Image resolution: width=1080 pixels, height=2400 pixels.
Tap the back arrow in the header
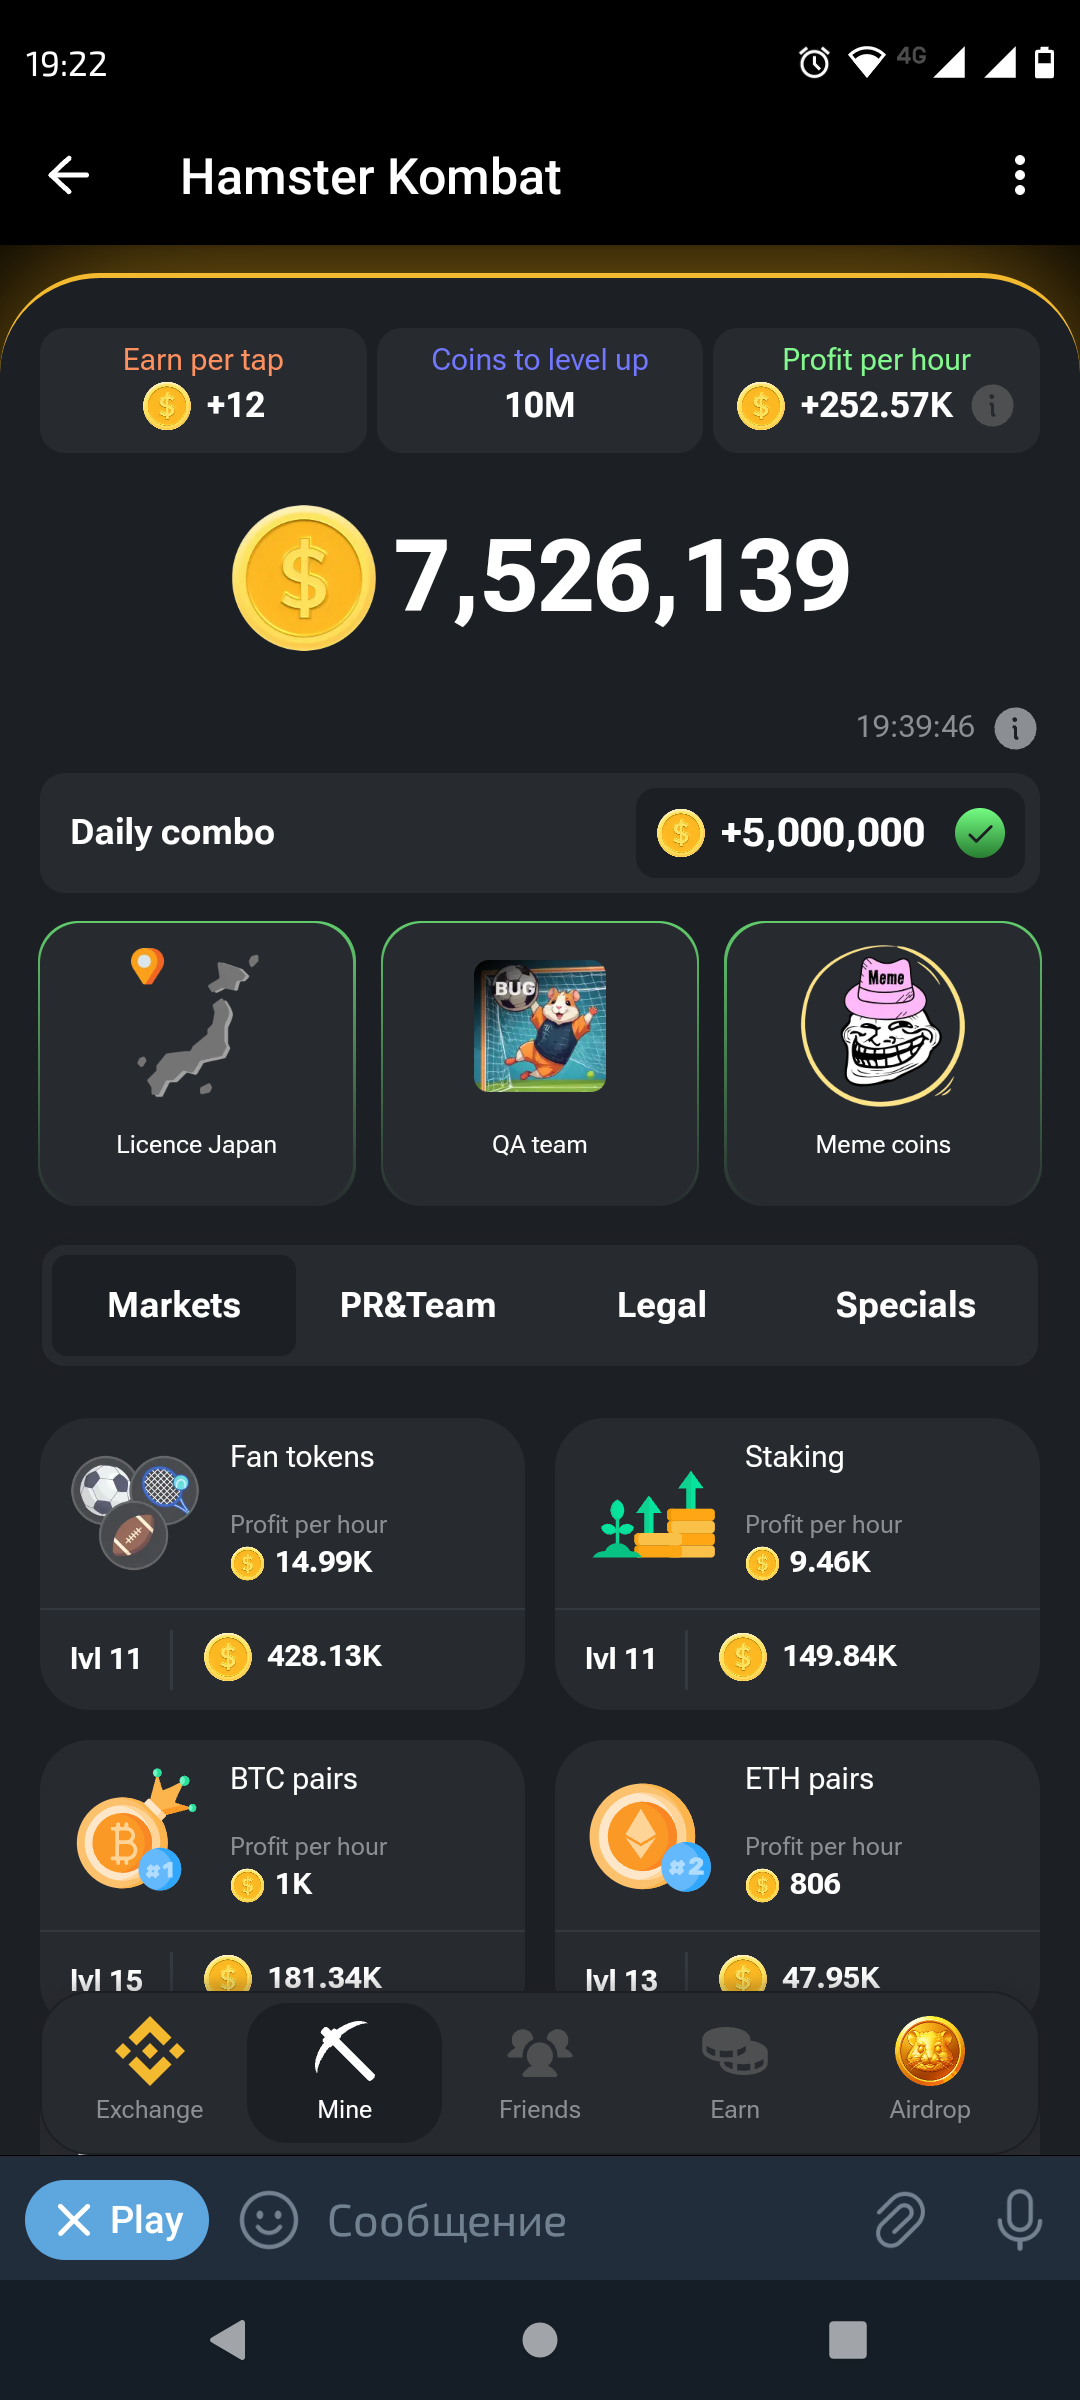(x=69, y=176)
